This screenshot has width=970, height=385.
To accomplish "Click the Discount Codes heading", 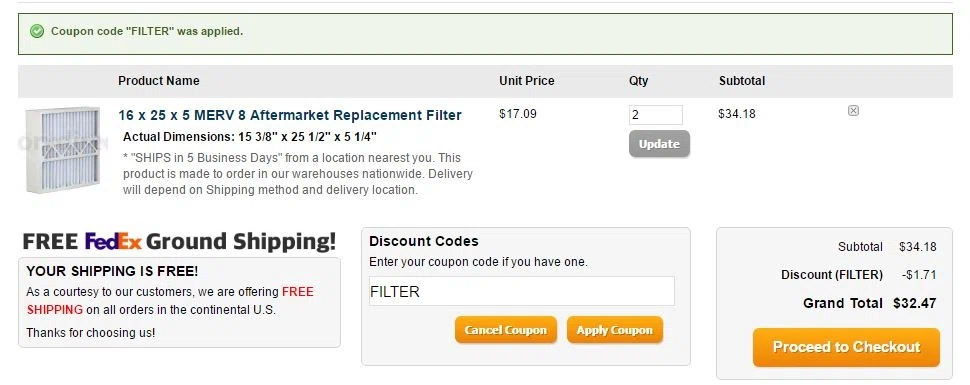I will pos(424,241).
